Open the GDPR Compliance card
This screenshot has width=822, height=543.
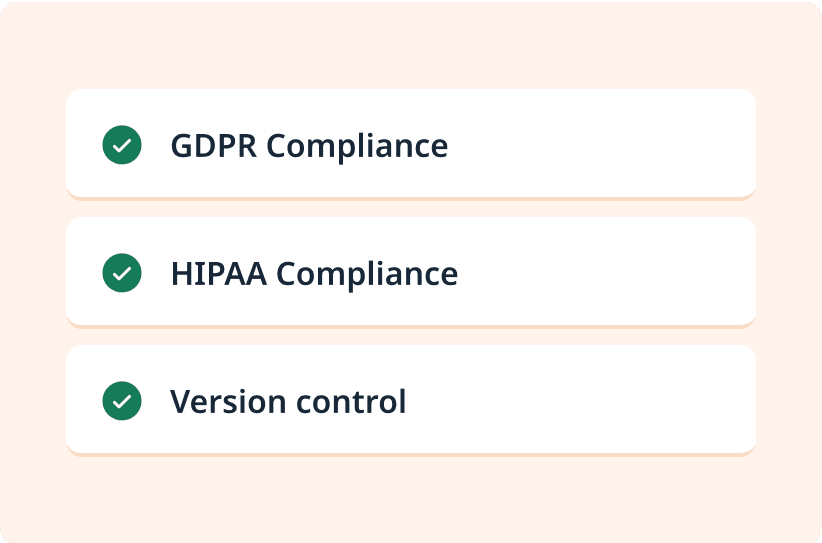[411, 144]
